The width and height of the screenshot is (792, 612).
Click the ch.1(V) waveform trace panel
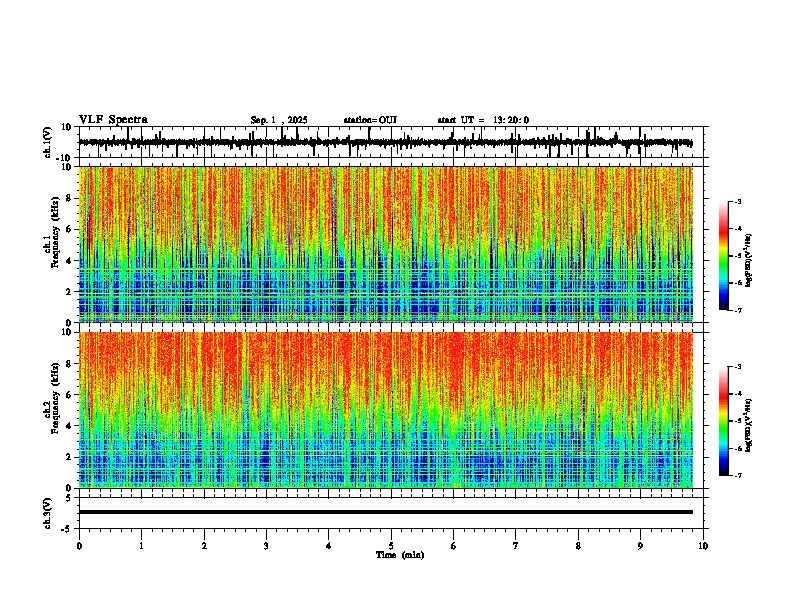391,142
